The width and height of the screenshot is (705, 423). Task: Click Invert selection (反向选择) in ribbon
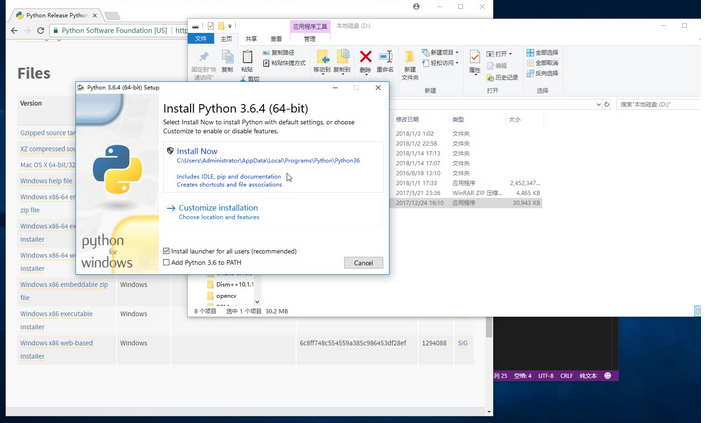click(542, 73)
